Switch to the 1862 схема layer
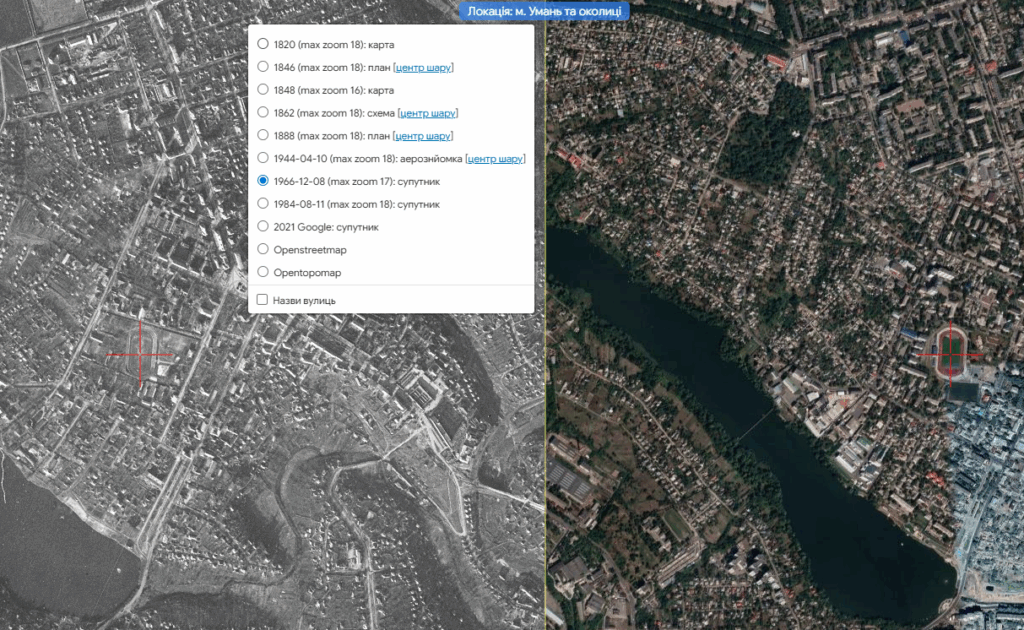Viewport: 1024px width, 630px height. [263, 113]
